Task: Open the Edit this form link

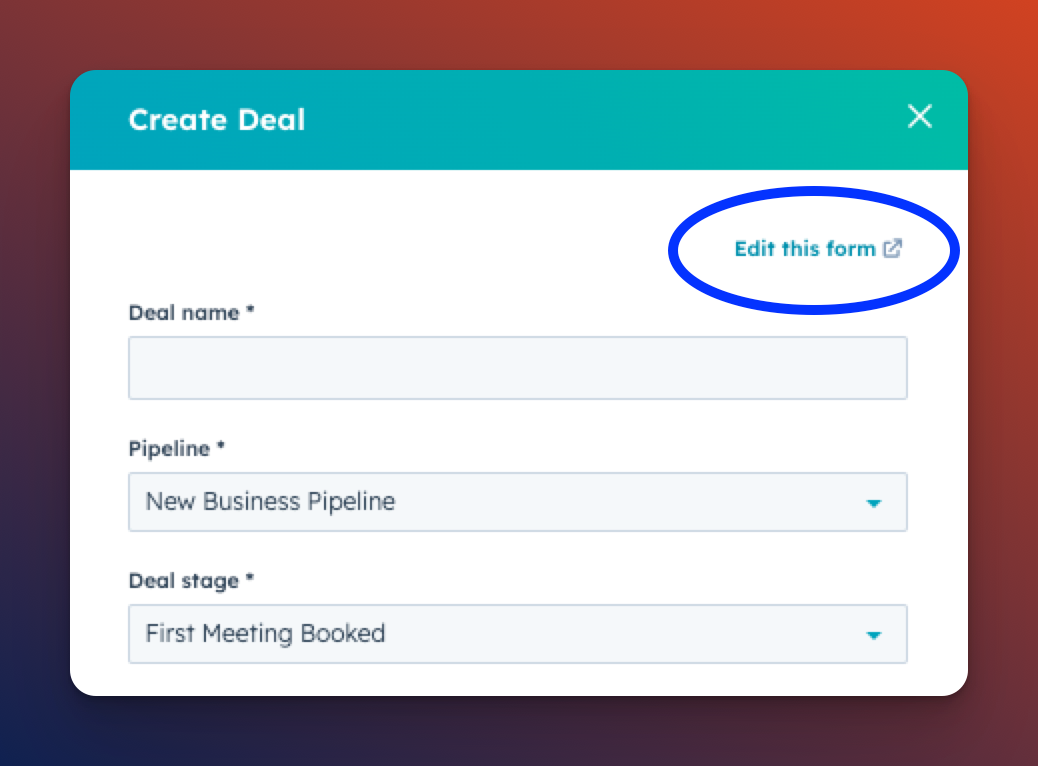Action: 804,249
